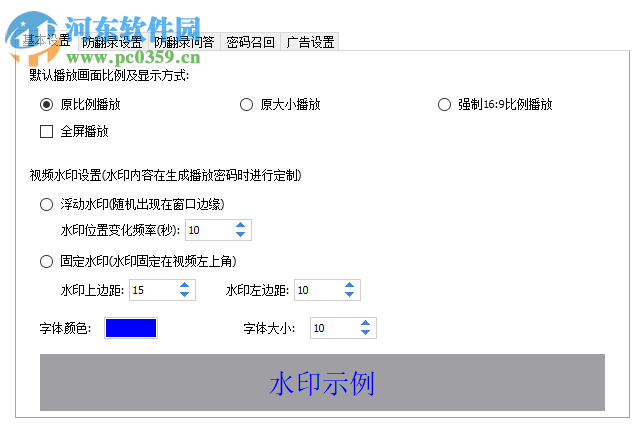Go to the 密码召回 tab
This screenshot has width=640, height=448.
pyautogui.click(x=250, y=42)
